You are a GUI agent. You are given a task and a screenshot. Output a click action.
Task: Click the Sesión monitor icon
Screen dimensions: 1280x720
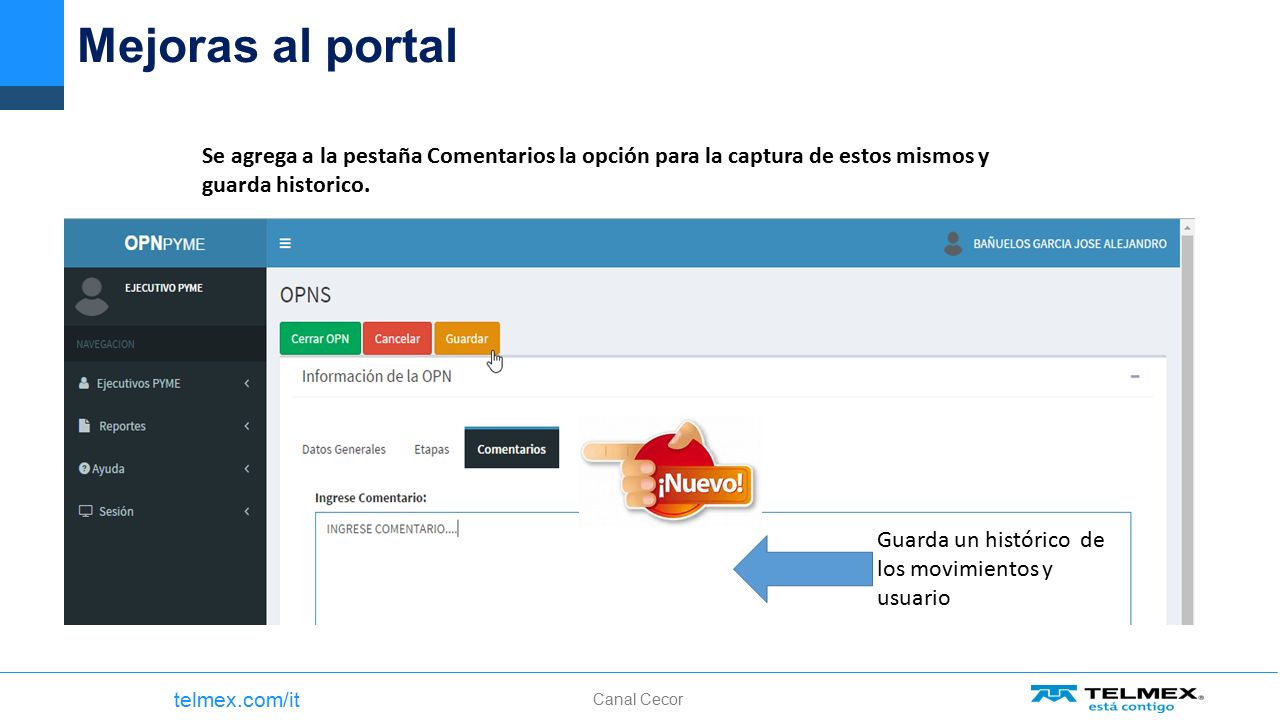point(85,511)
